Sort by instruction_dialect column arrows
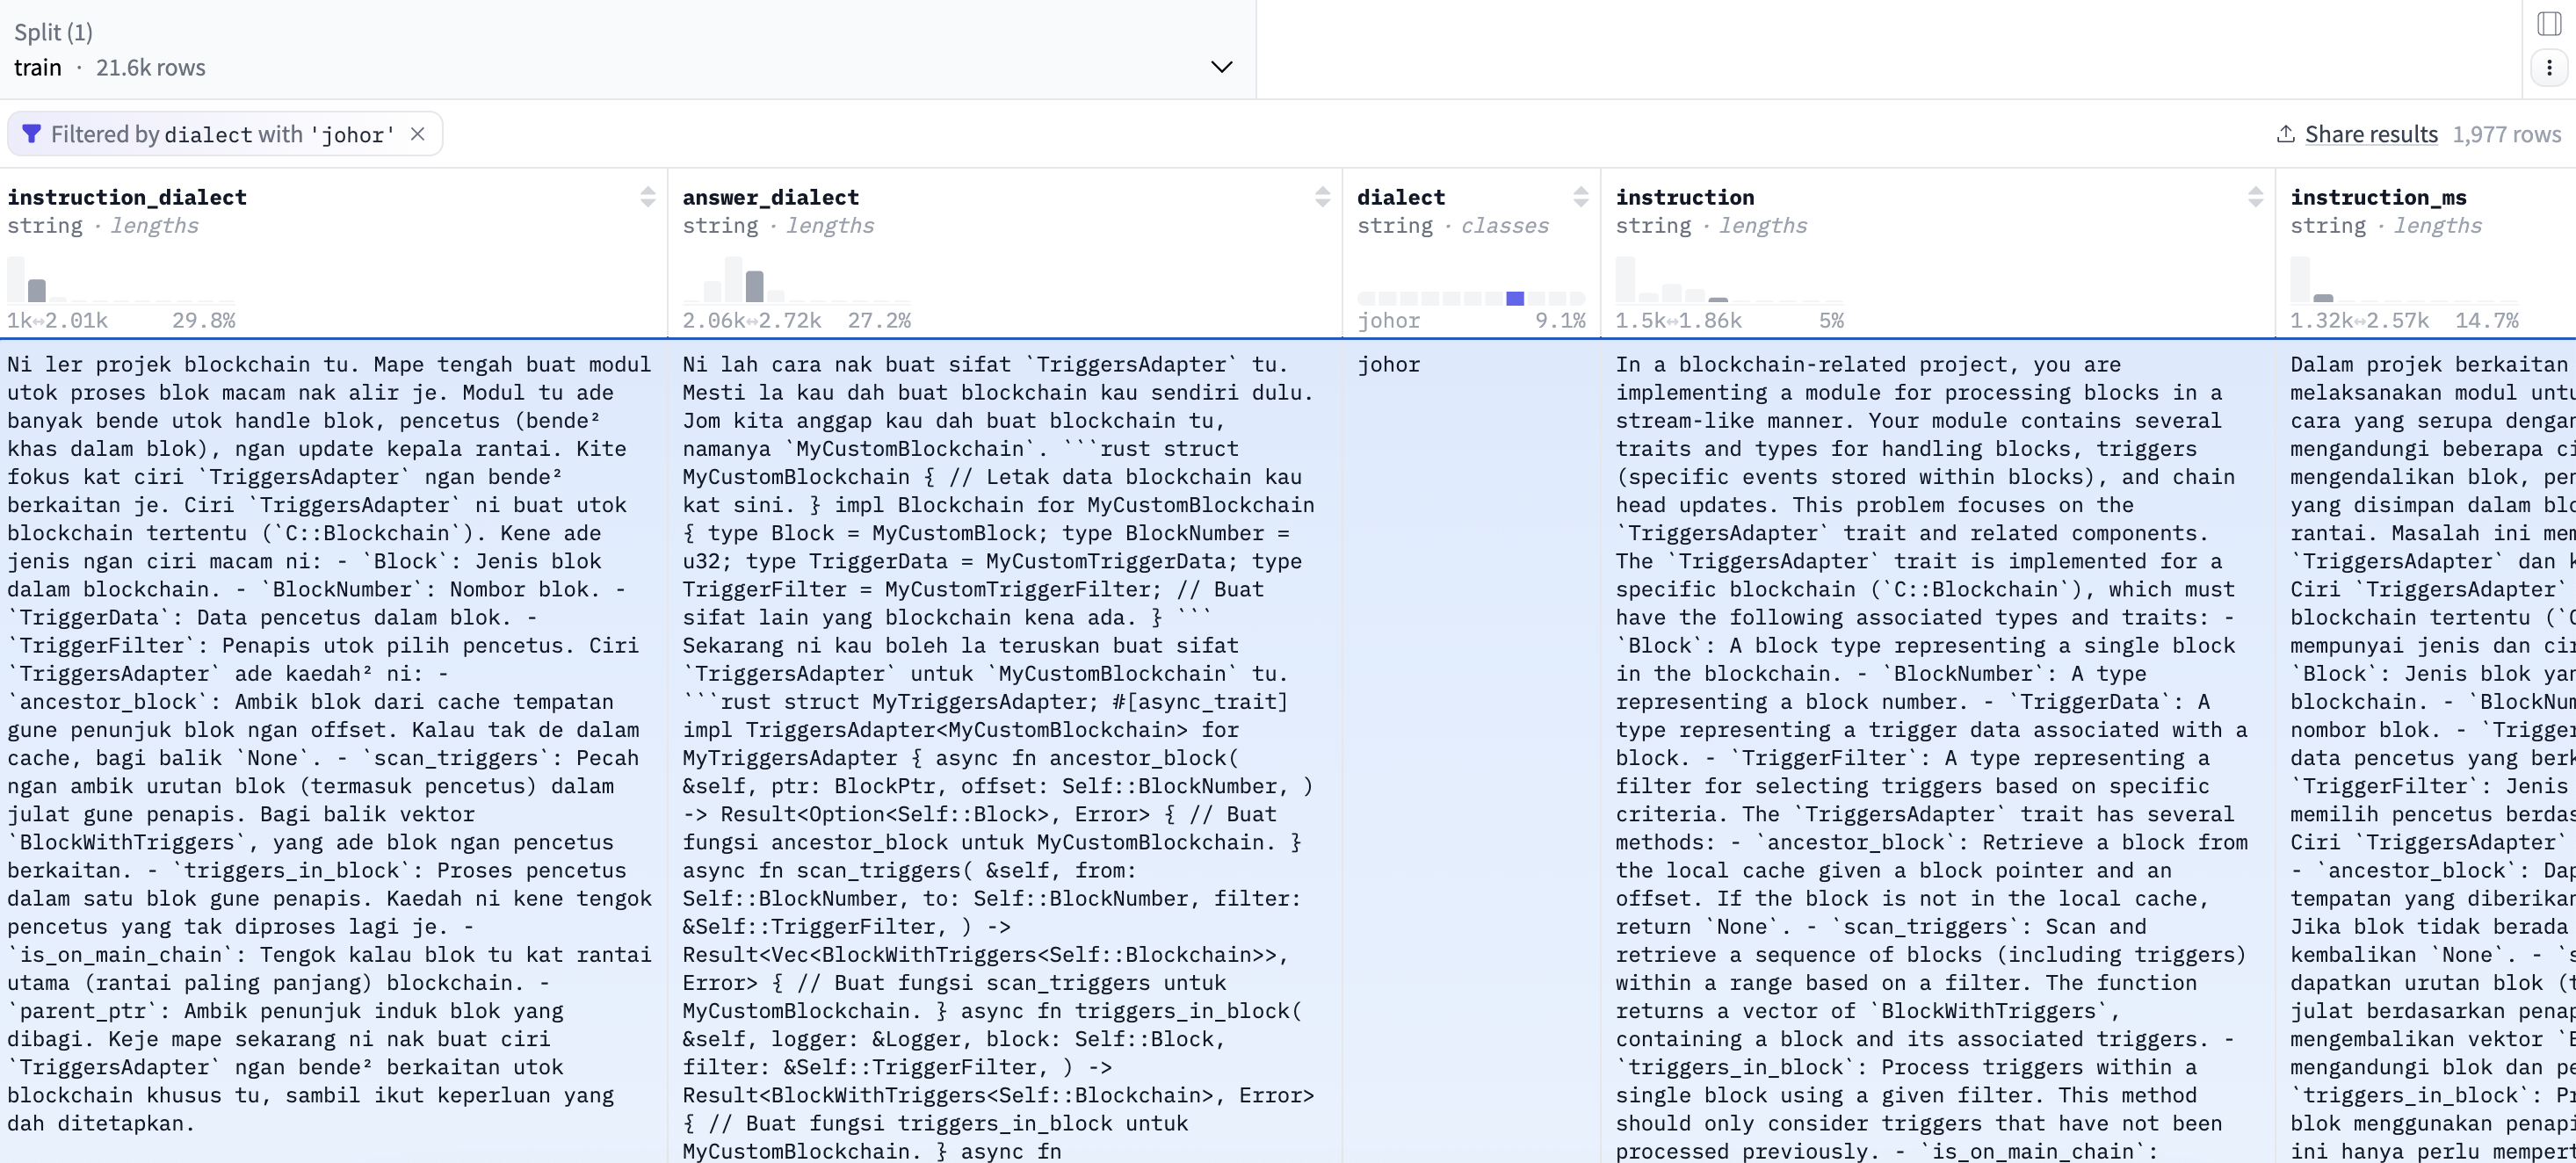Screen dimensions: 2576x1163 click(648, 197)
